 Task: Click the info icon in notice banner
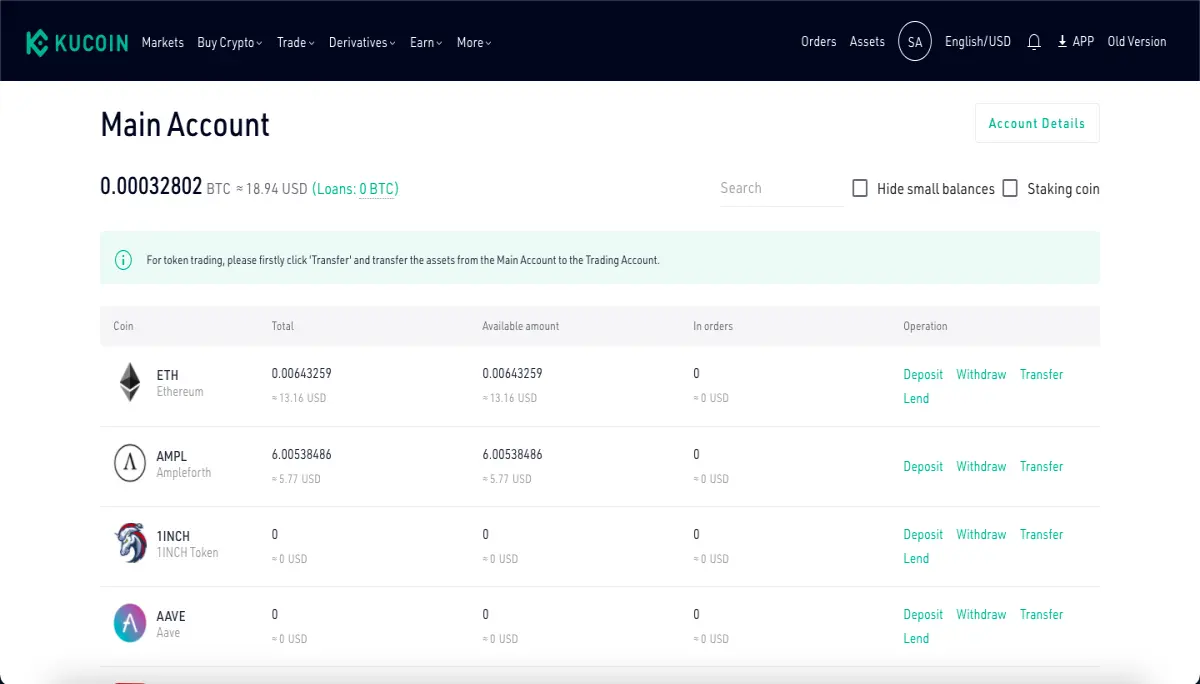(123, 260)
